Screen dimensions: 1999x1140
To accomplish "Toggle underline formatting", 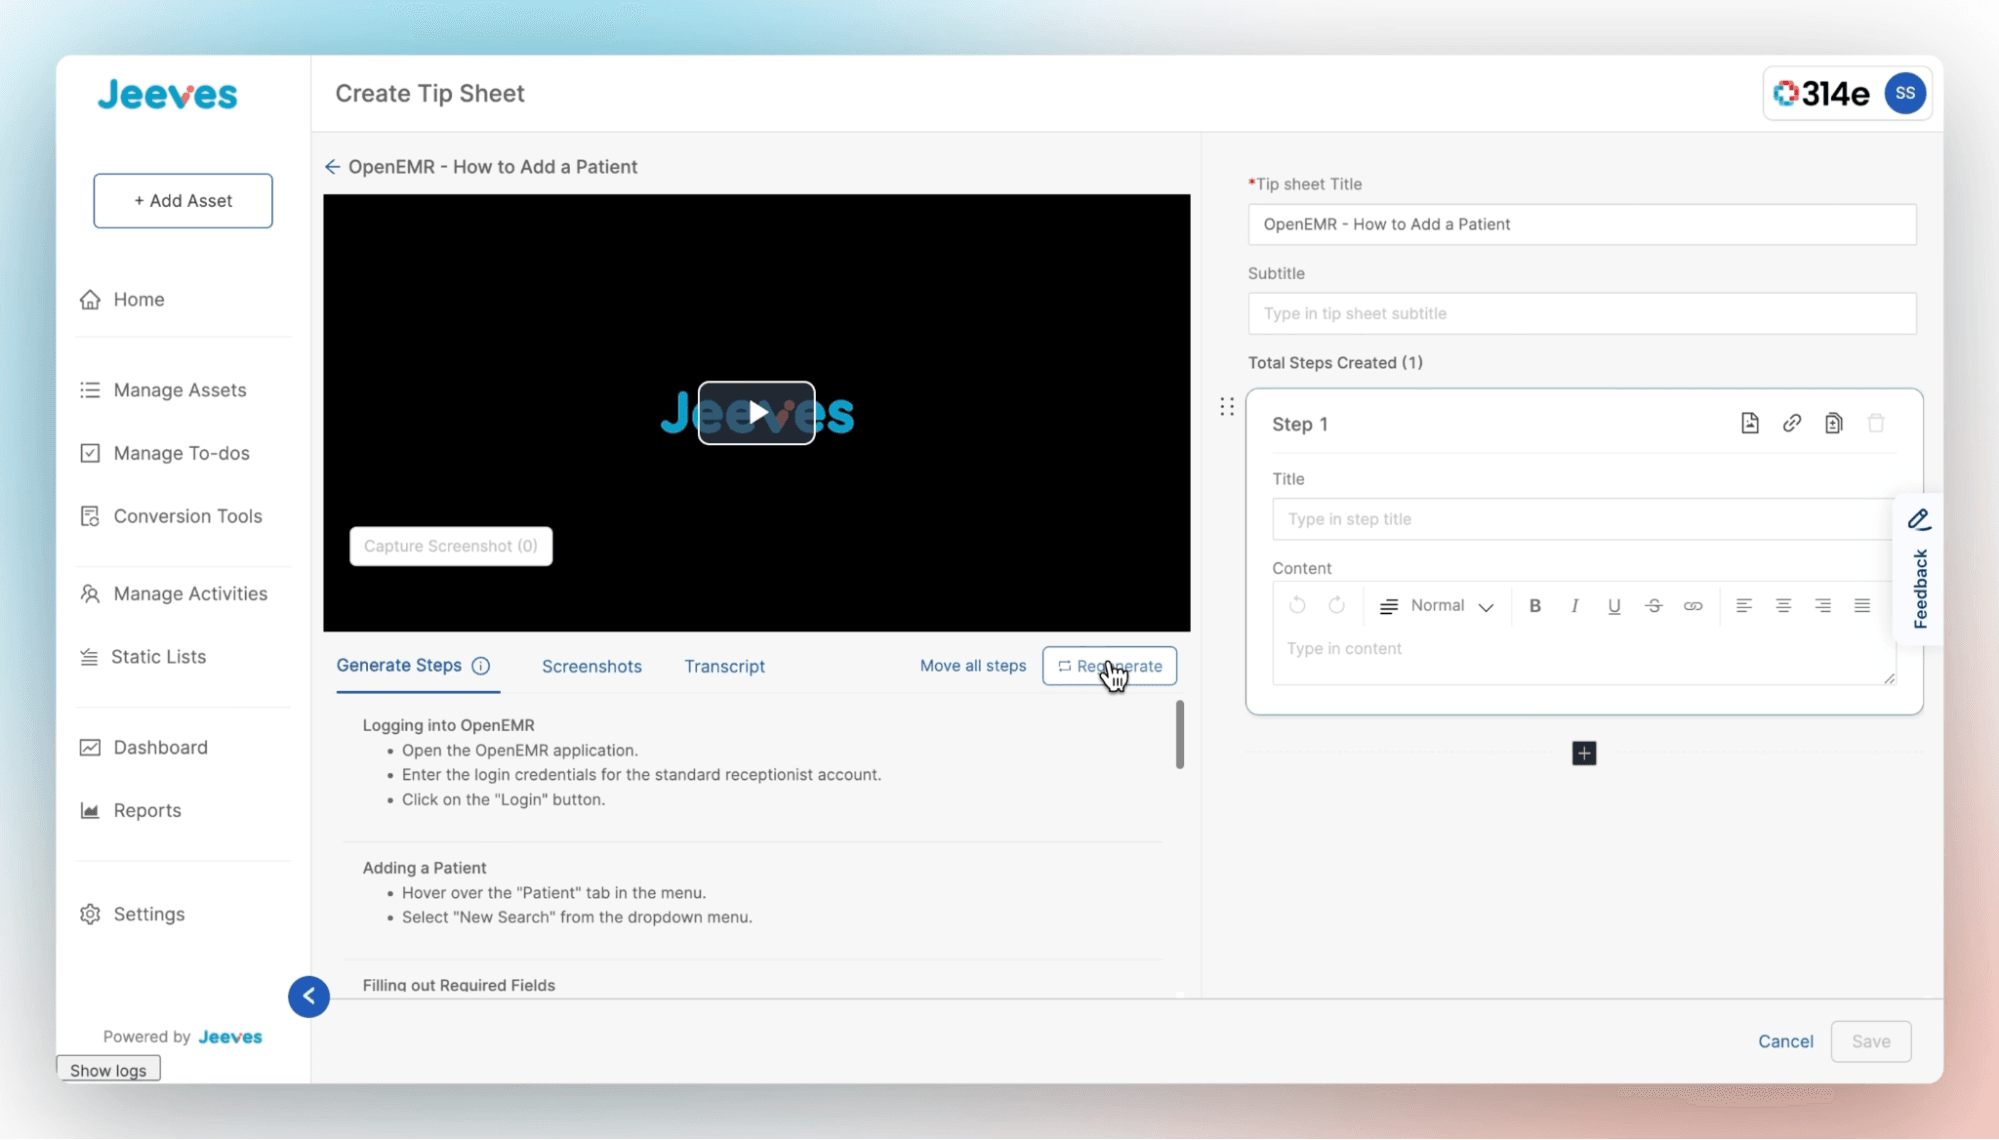I will click(1614, 606).
